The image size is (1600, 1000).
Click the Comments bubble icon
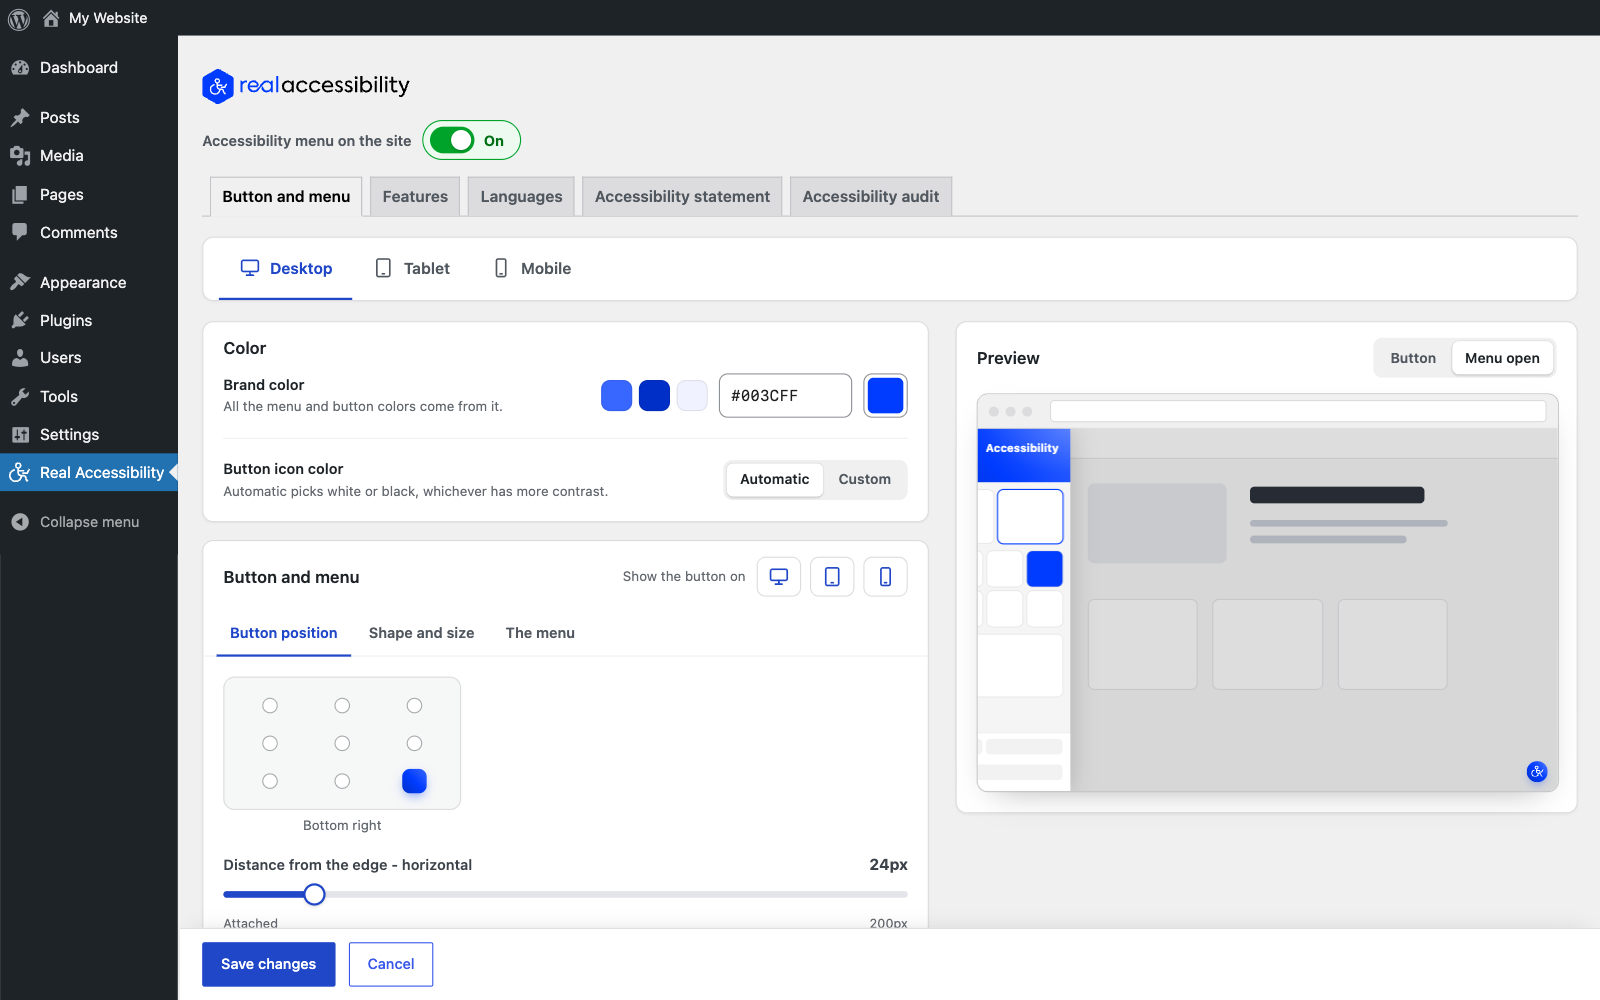(x=20, y=232)
